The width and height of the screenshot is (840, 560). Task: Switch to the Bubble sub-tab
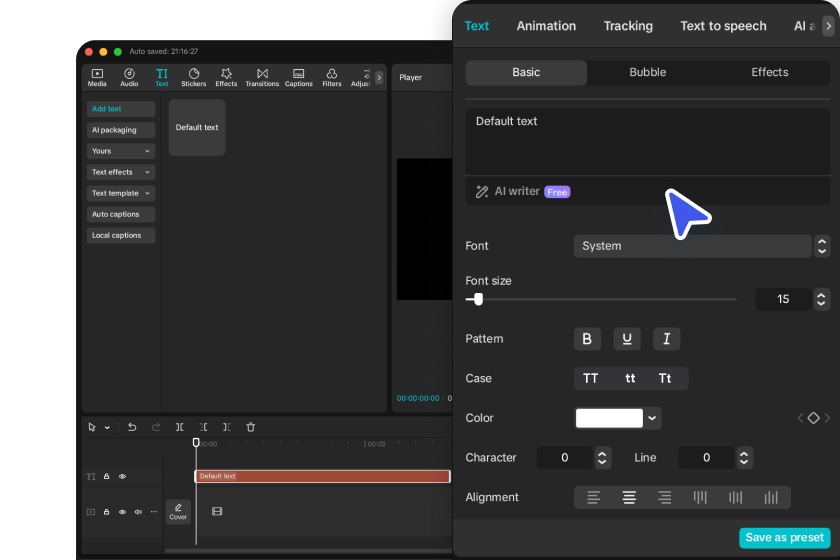coord(648,72)
